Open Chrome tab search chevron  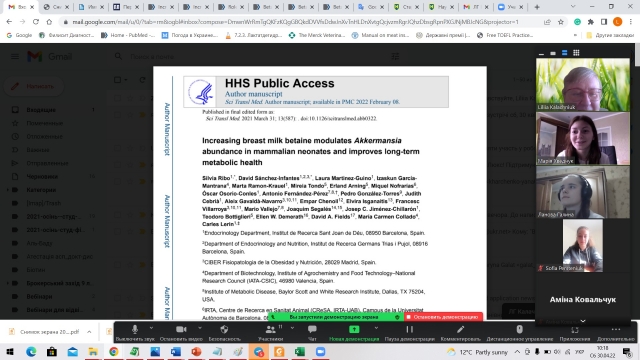click(x=573, y=7)
